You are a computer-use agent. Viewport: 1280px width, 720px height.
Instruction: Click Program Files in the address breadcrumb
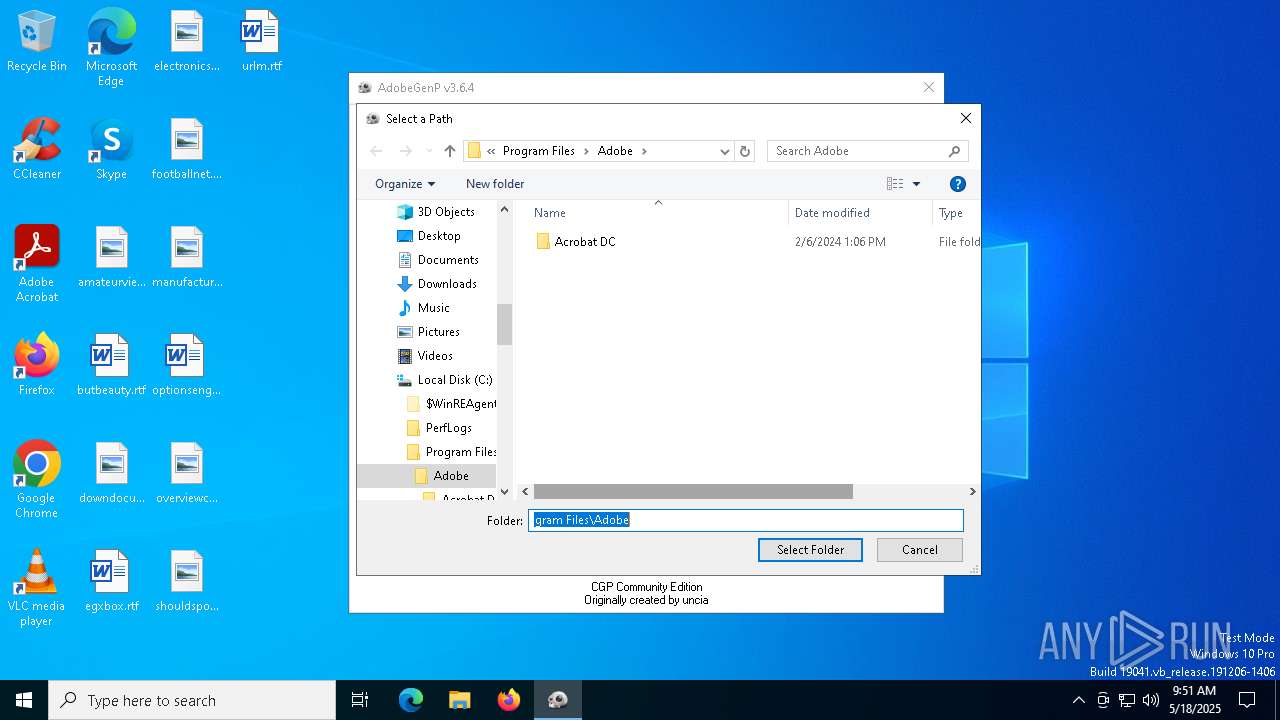coord(539,151)
